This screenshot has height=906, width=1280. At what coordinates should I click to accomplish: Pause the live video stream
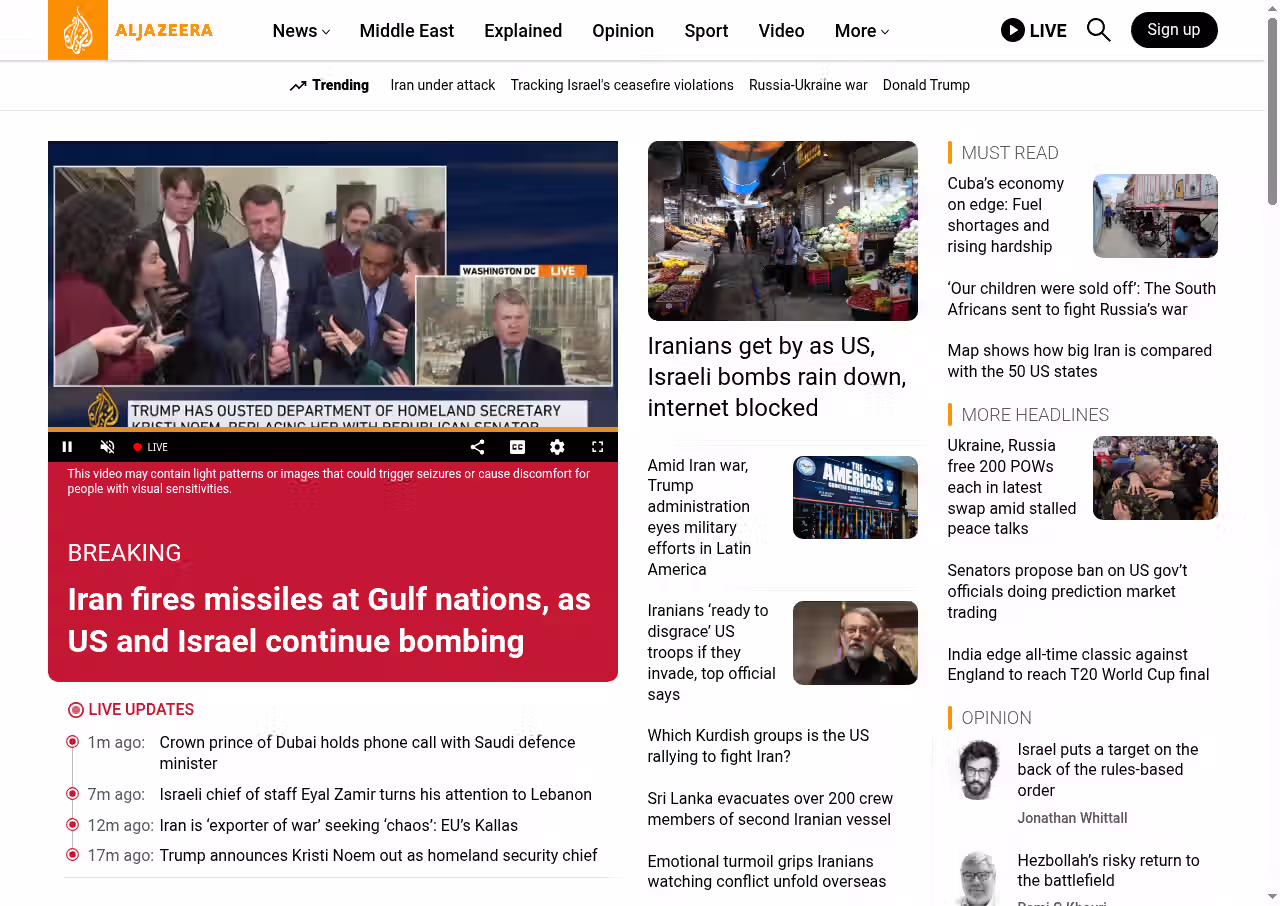pyautogui.click(x=68, y=447)
